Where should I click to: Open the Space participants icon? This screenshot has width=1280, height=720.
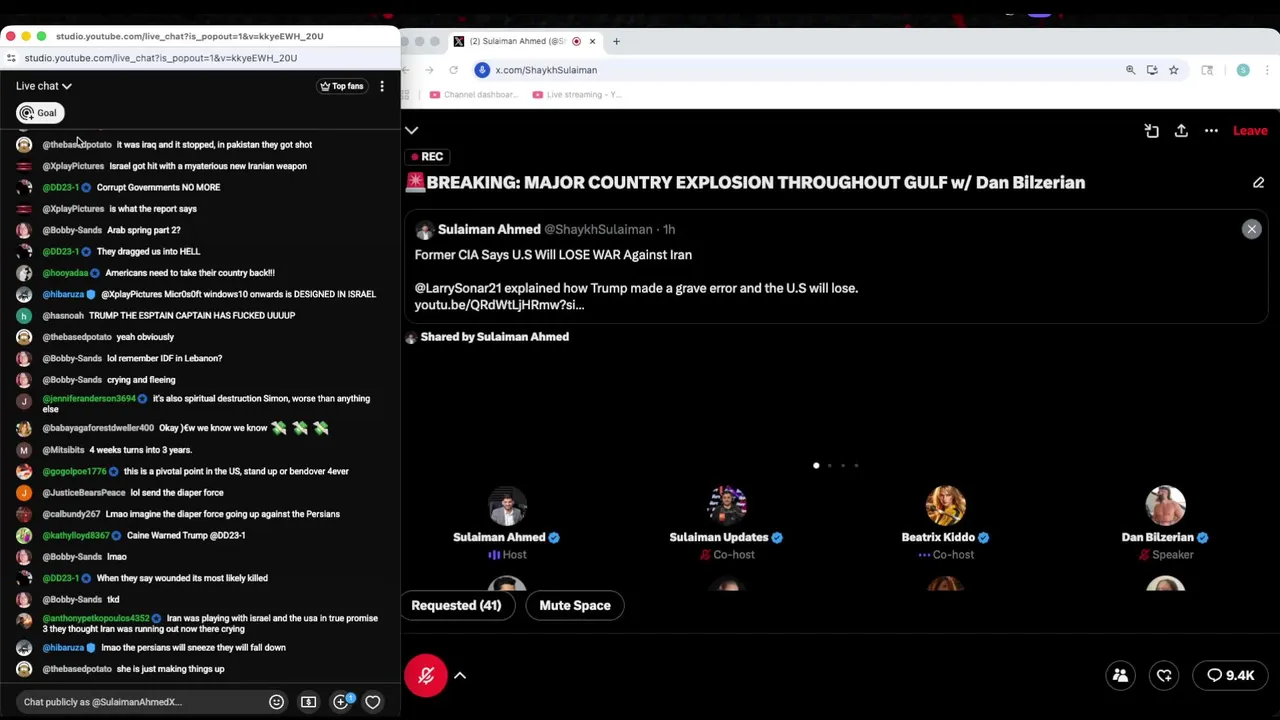[x=1120, y=676]
